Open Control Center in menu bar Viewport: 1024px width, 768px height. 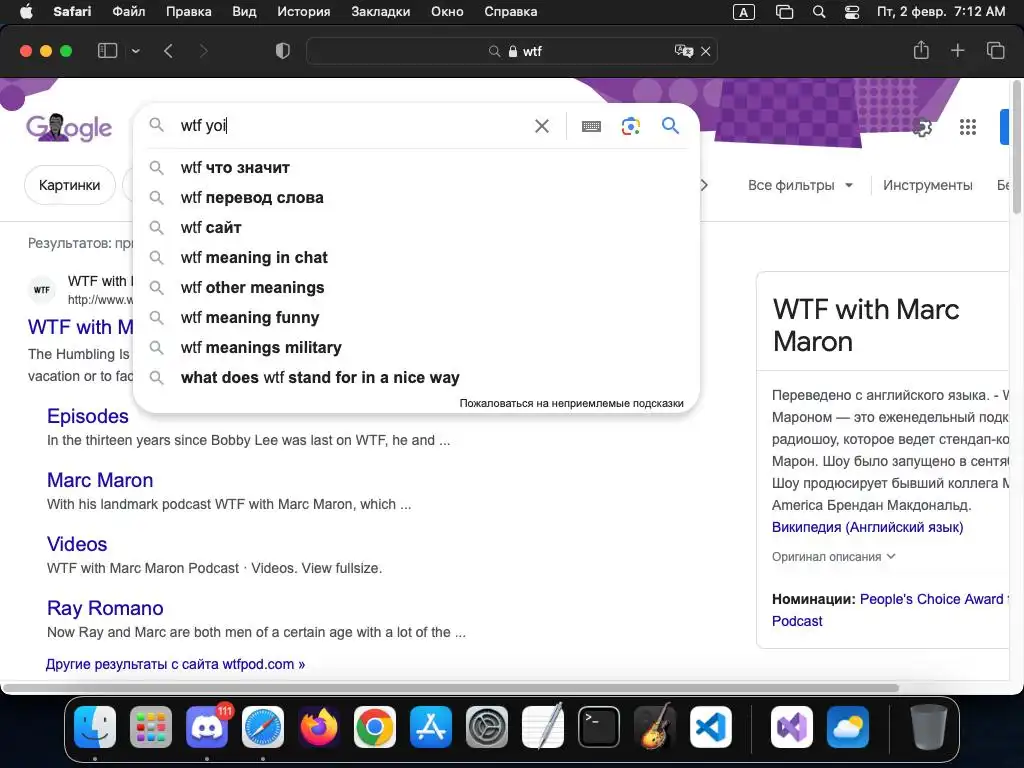tap(852, 12)
